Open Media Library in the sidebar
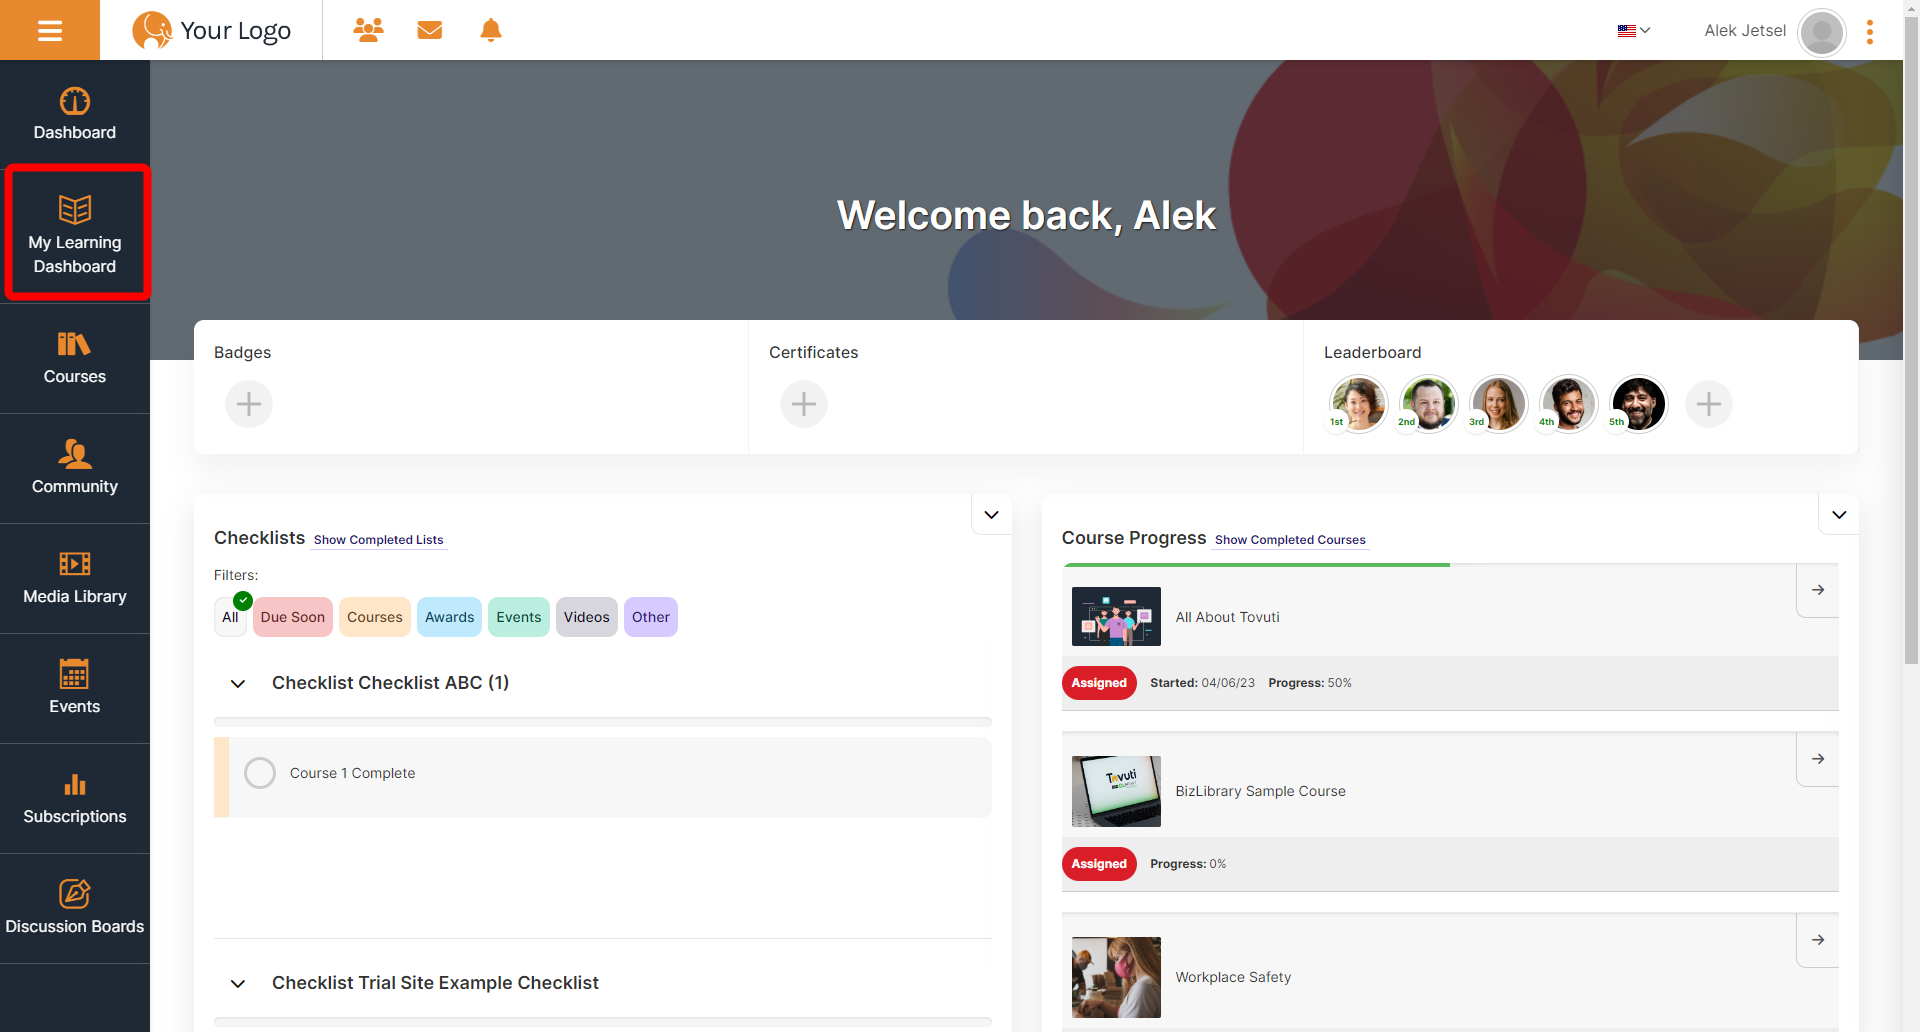Image resolution: width=1920 pixels, height=1032 pixels. 75,578
